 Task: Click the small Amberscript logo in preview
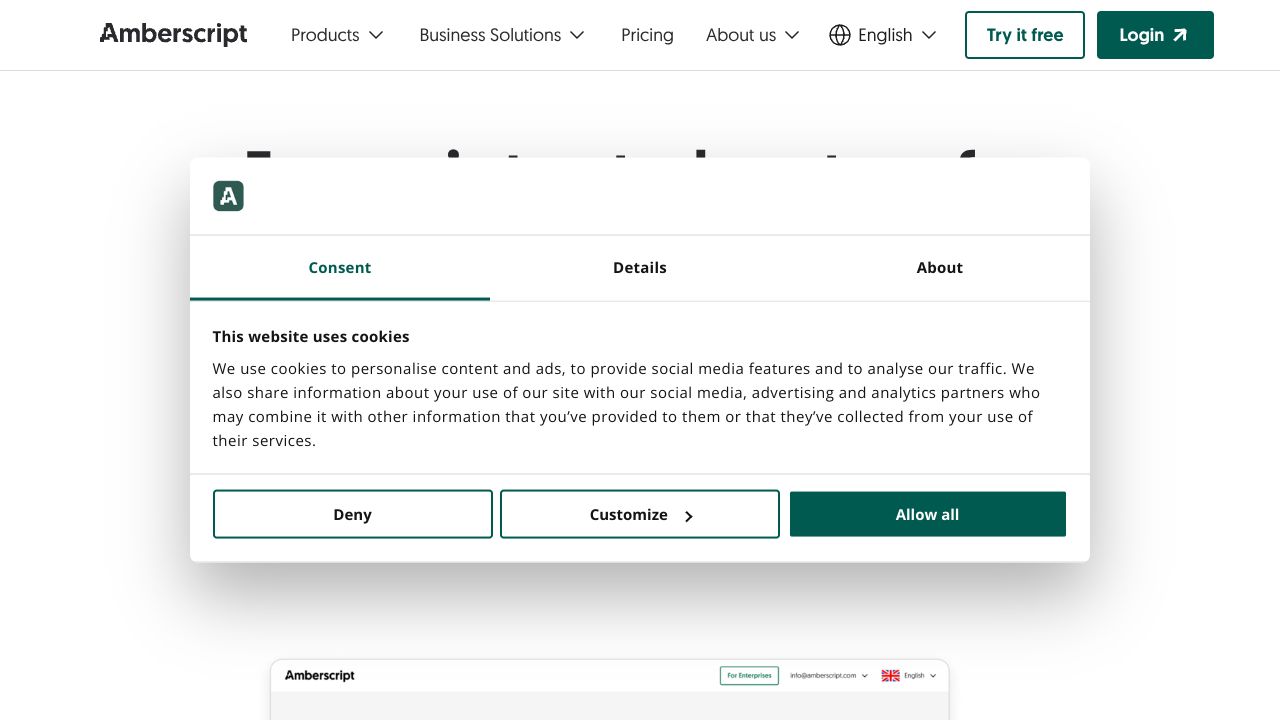tap(320, 676)
